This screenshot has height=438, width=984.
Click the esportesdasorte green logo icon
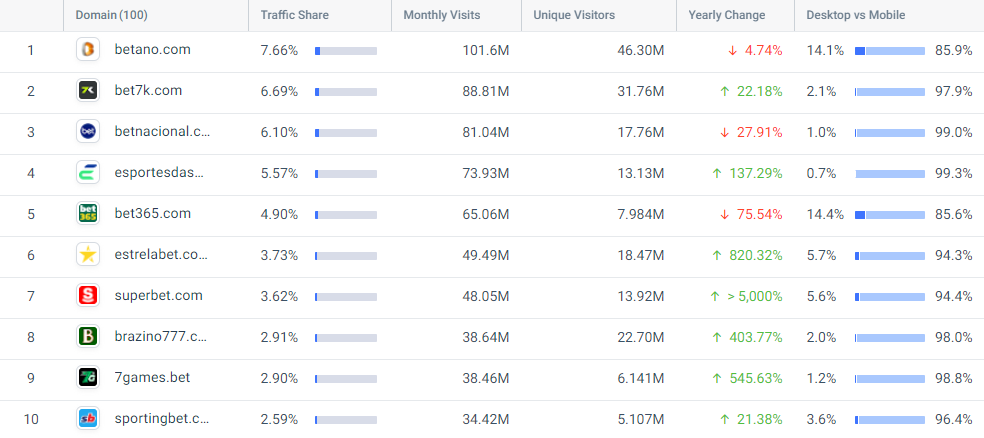(88, 173)
